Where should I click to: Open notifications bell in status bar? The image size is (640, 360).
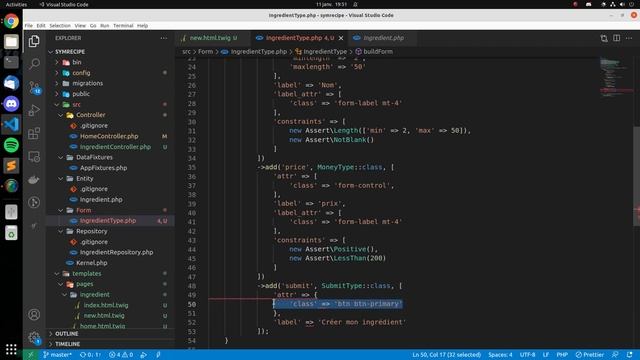click(x=629, y=355)
